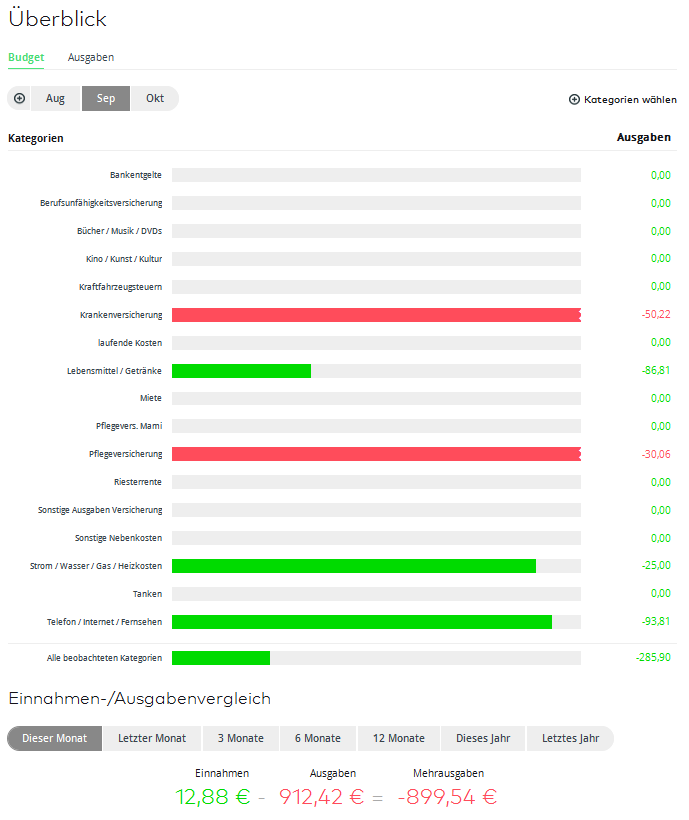The image size is (689, 820).
Task: Choose the Letzter Monat period
Action: point(152,739)
